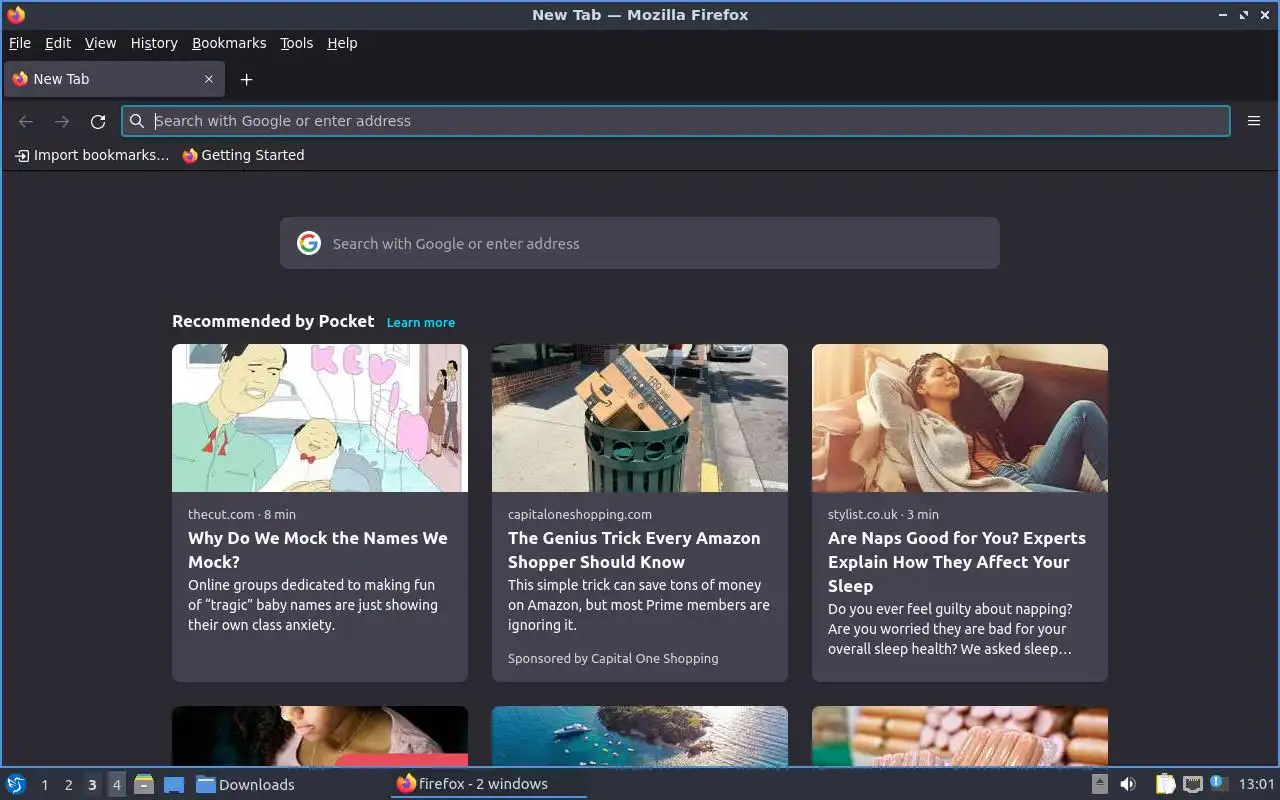Click the 'thecut.com · 8 min' source text

point(242,514)
